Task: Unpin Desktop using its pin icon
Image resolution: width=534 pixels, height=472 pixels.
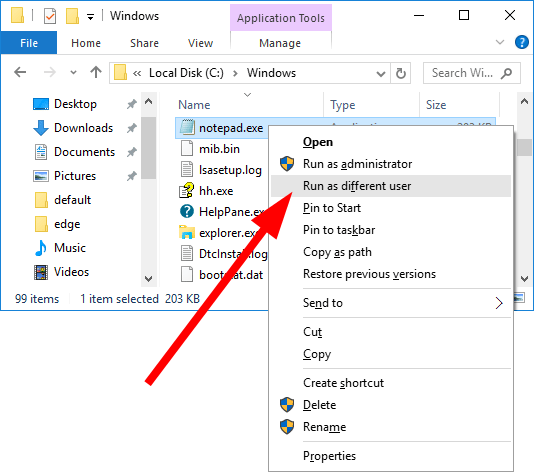Action: (x=131, y=104)
